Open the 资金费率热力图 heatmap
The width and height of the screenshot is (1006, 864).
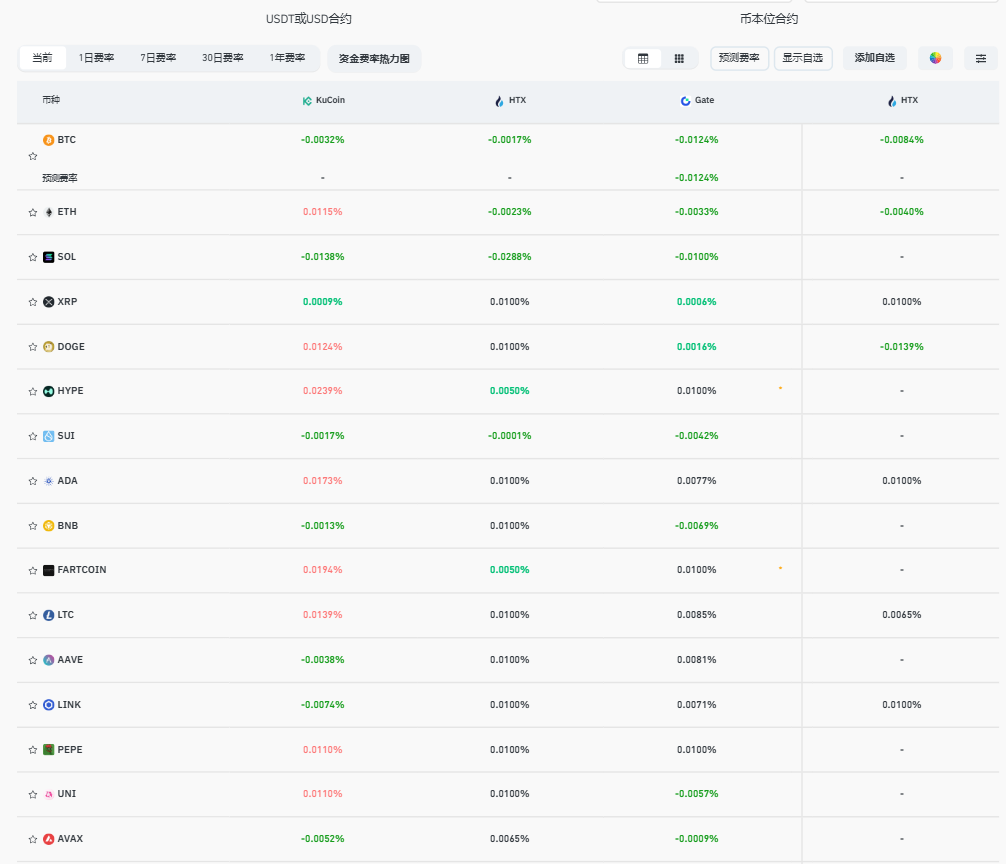(374, 59)
